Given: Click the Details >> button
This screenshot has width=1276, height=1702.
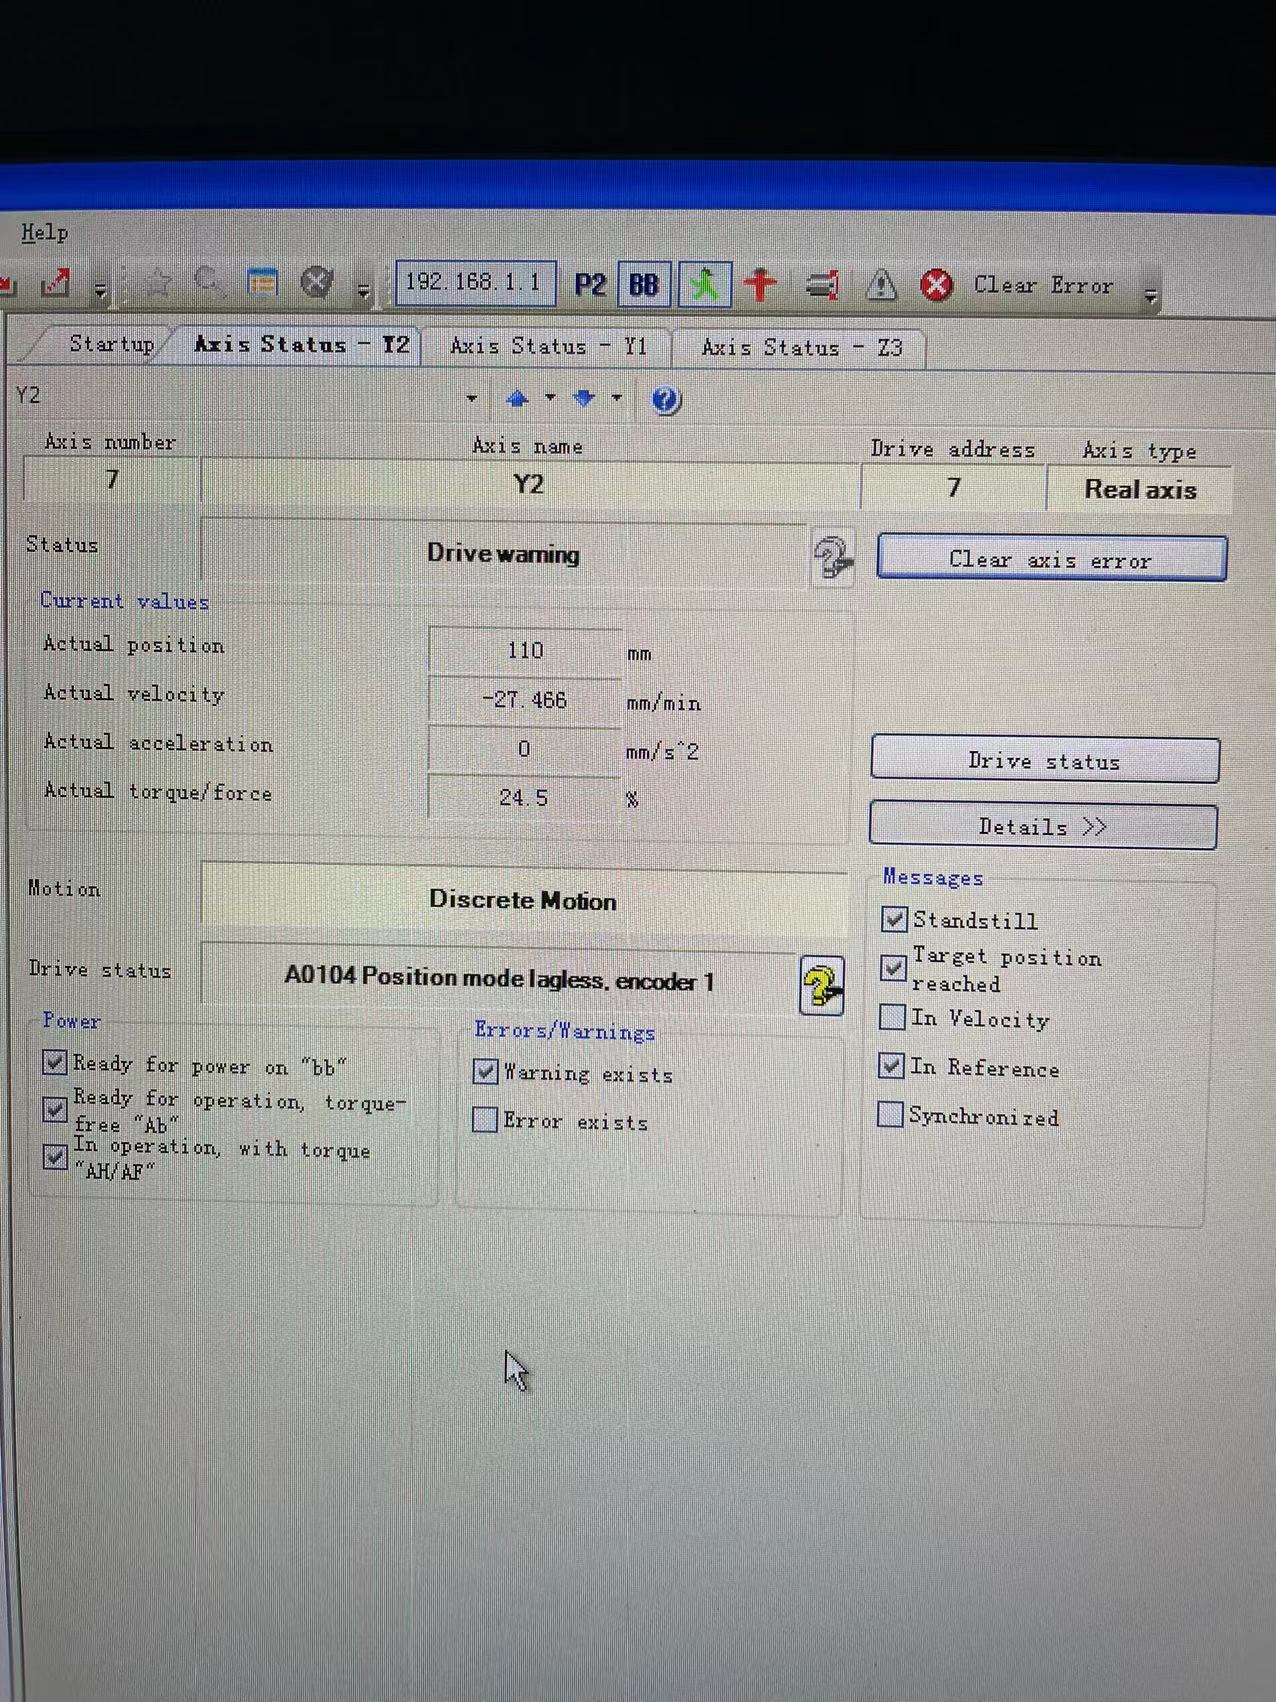Looking at the screenshot, I should tap(1043, 827).
